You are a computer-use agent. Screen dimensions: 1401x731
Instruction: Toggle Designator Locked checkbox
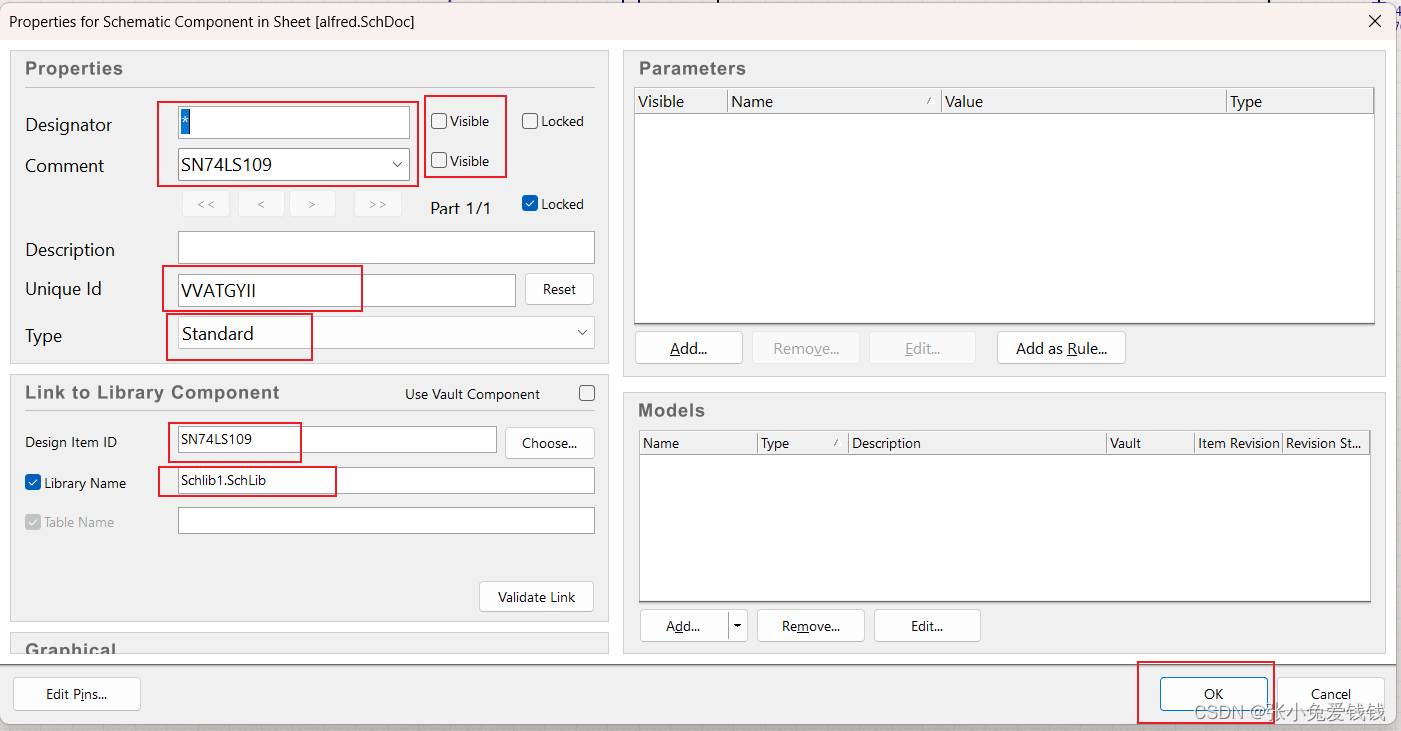tap(530, 121)
